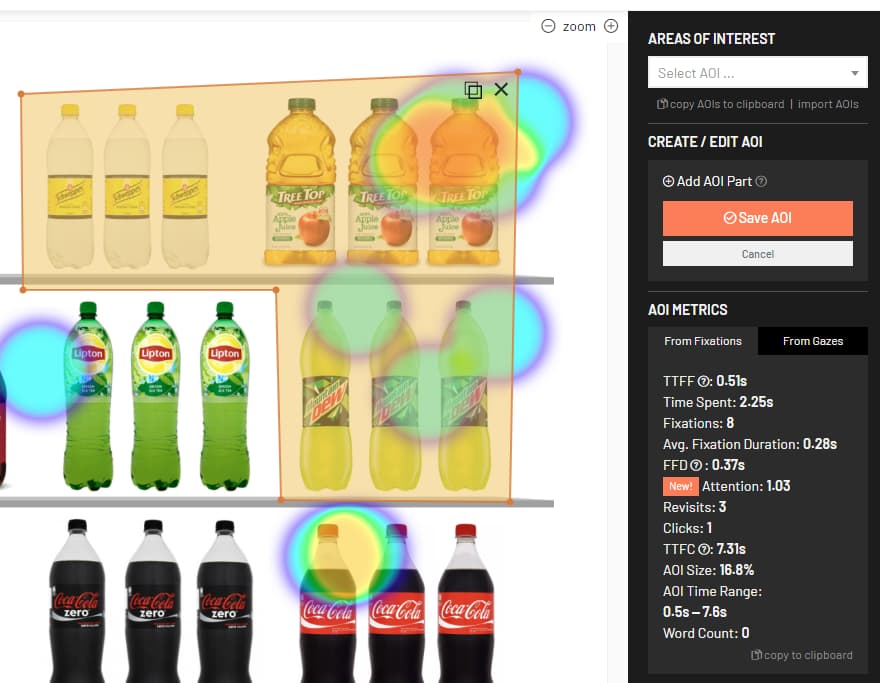Switch to the From Fixations tab
Screen dimensions: 880x683
pos(703,341)
